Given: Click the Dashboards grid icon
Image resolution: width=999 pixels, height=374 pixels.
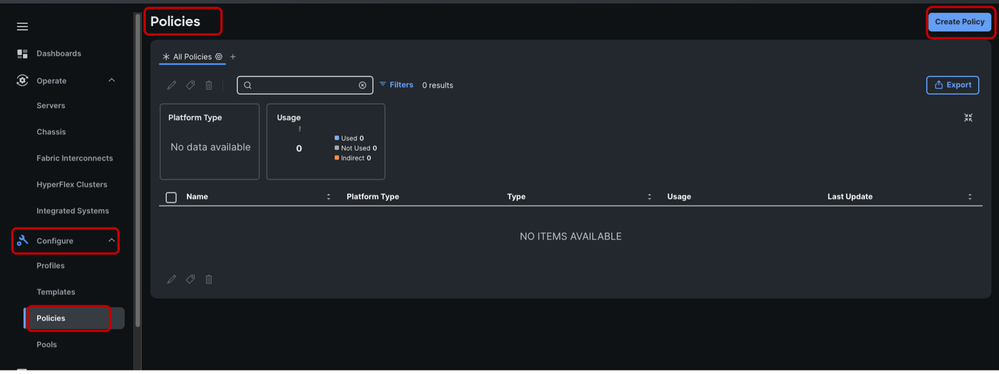Looking at the screenshot, I should 22,54.
